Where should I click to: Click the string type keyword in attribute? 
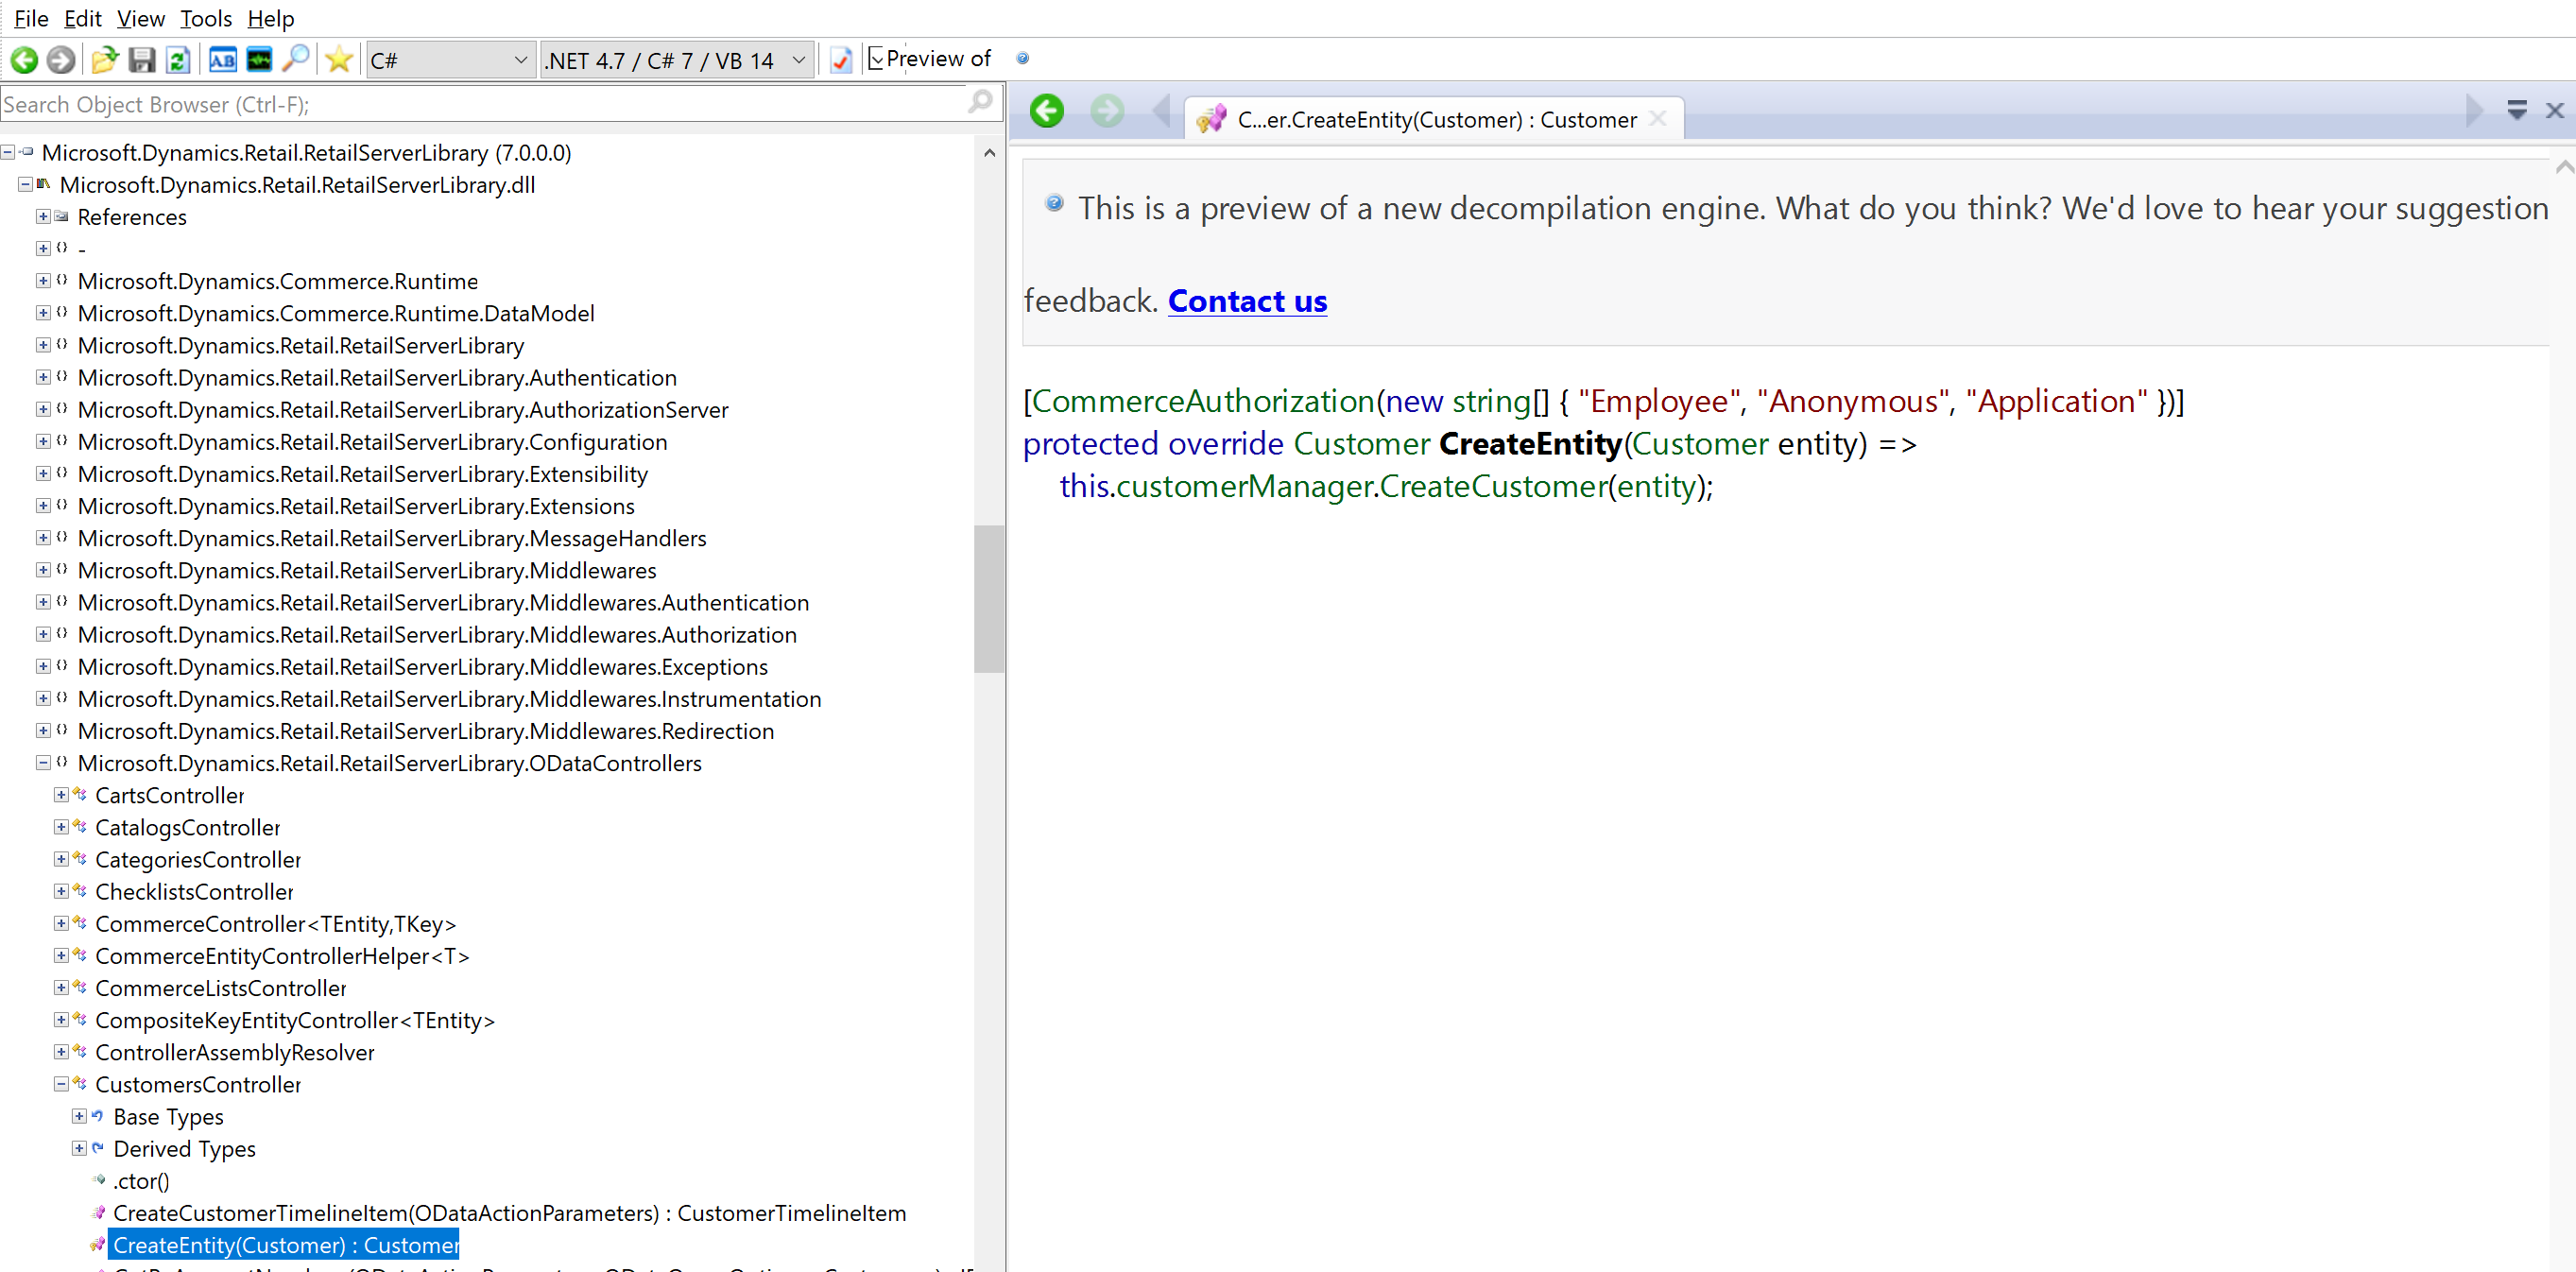coord(1491,401)
